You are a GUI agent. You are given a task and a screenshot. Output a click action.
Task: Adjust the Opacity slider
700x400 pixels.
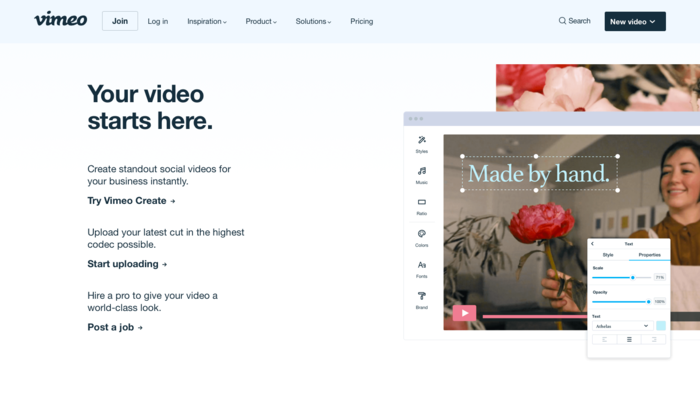[x=621, y=302]
